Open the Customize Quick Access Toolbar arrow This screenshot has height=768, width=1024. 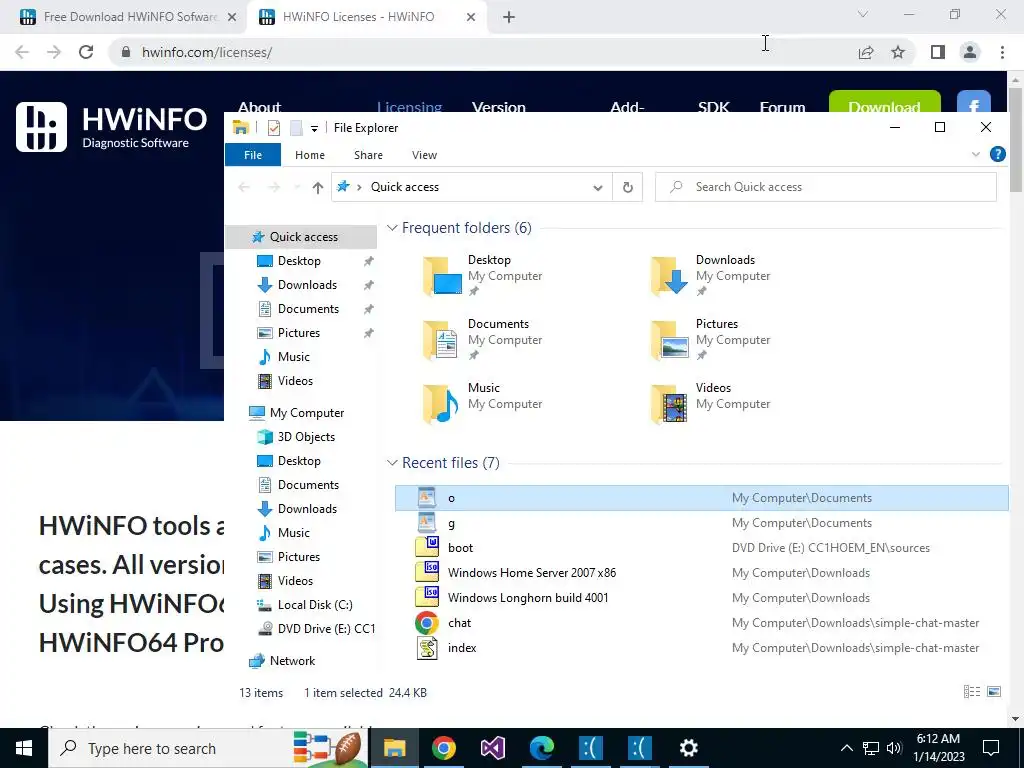[314, 129]
